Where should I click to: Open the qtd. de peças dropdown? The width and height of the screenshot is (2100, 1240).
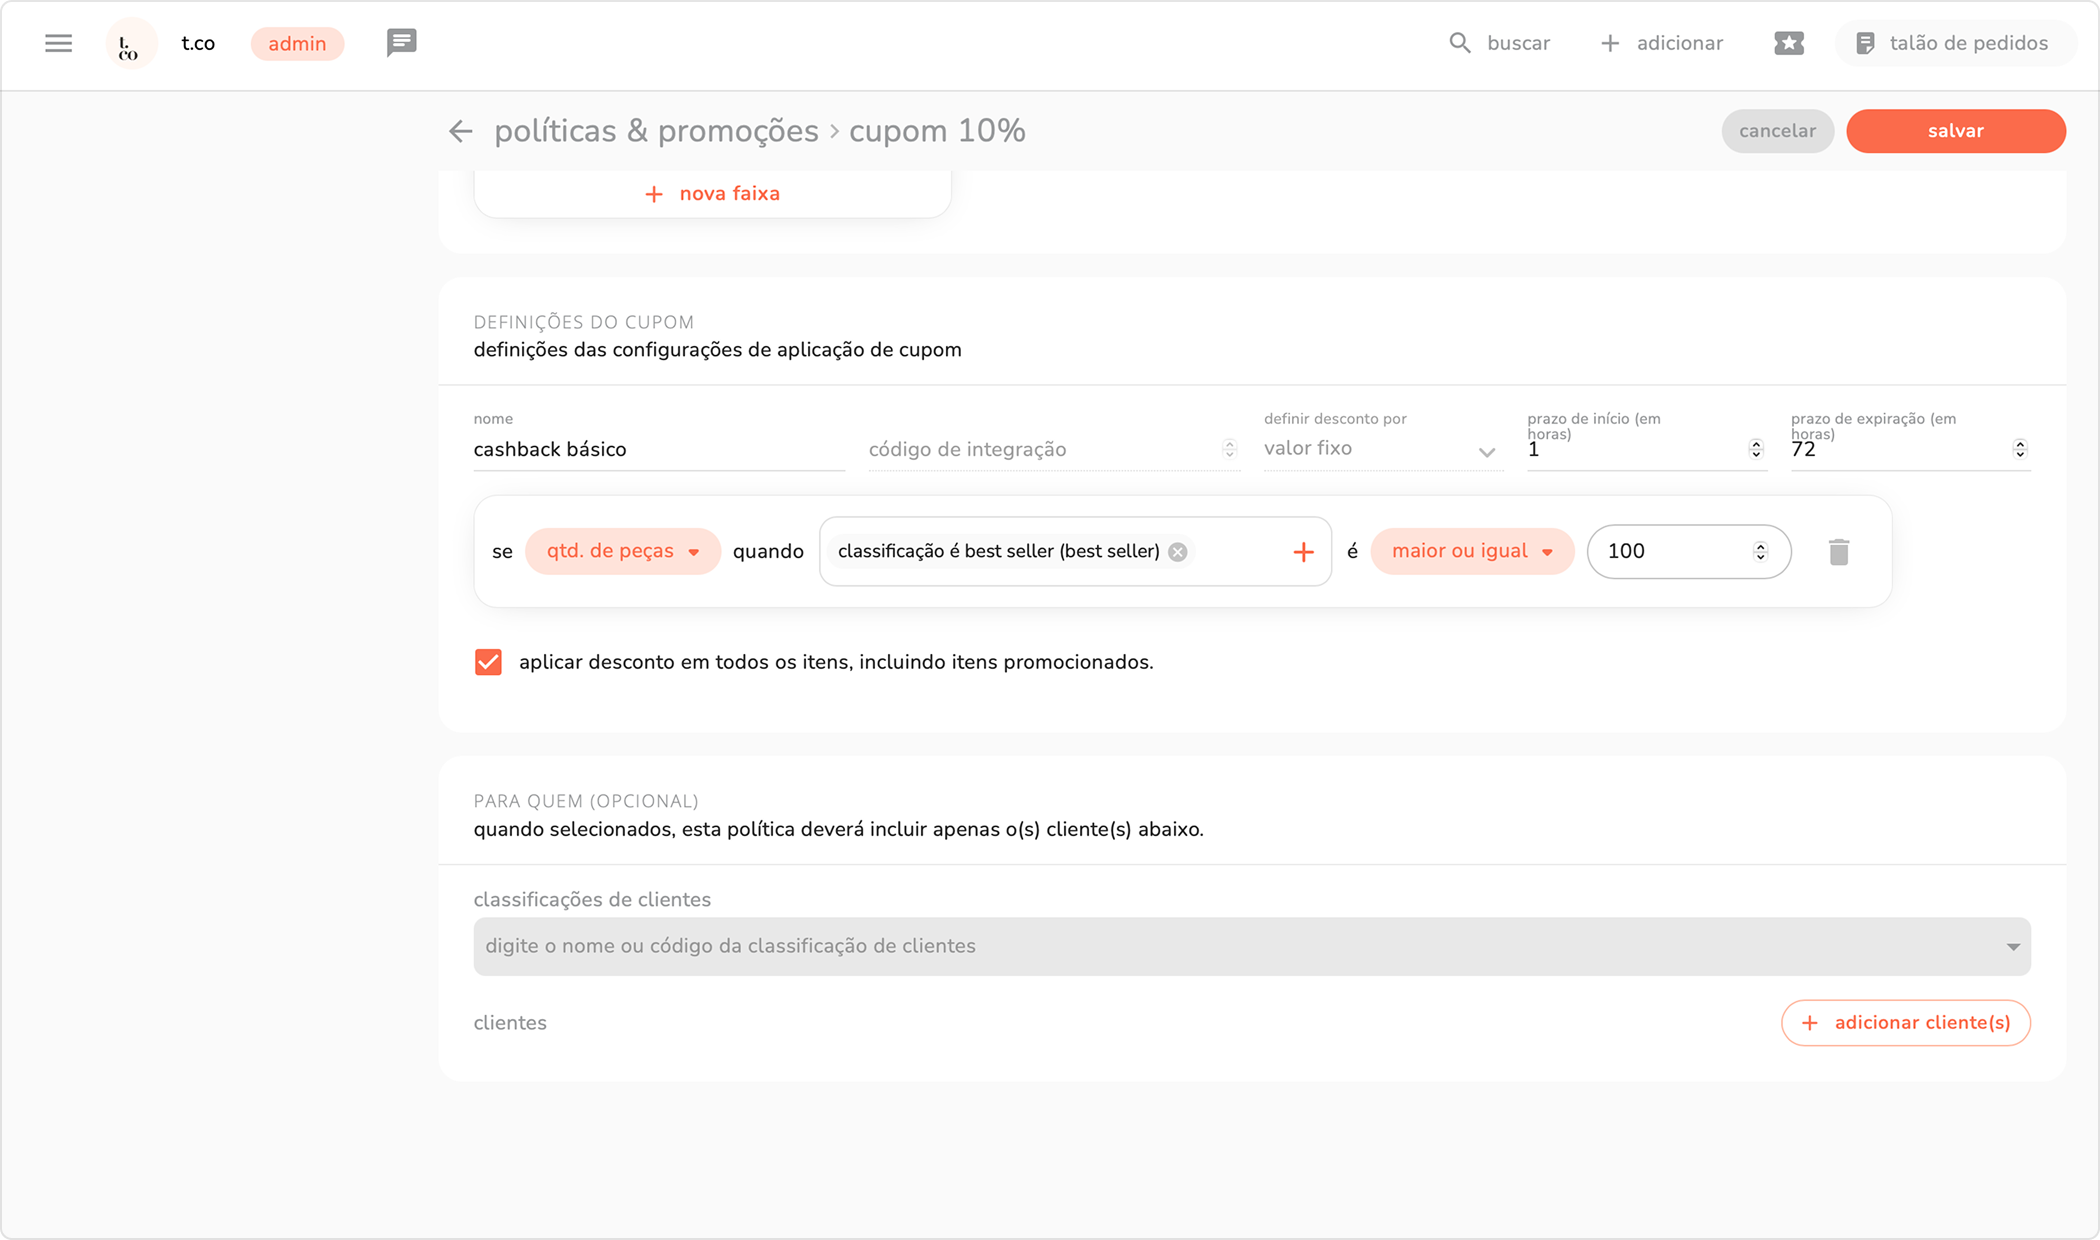(622, 551)
